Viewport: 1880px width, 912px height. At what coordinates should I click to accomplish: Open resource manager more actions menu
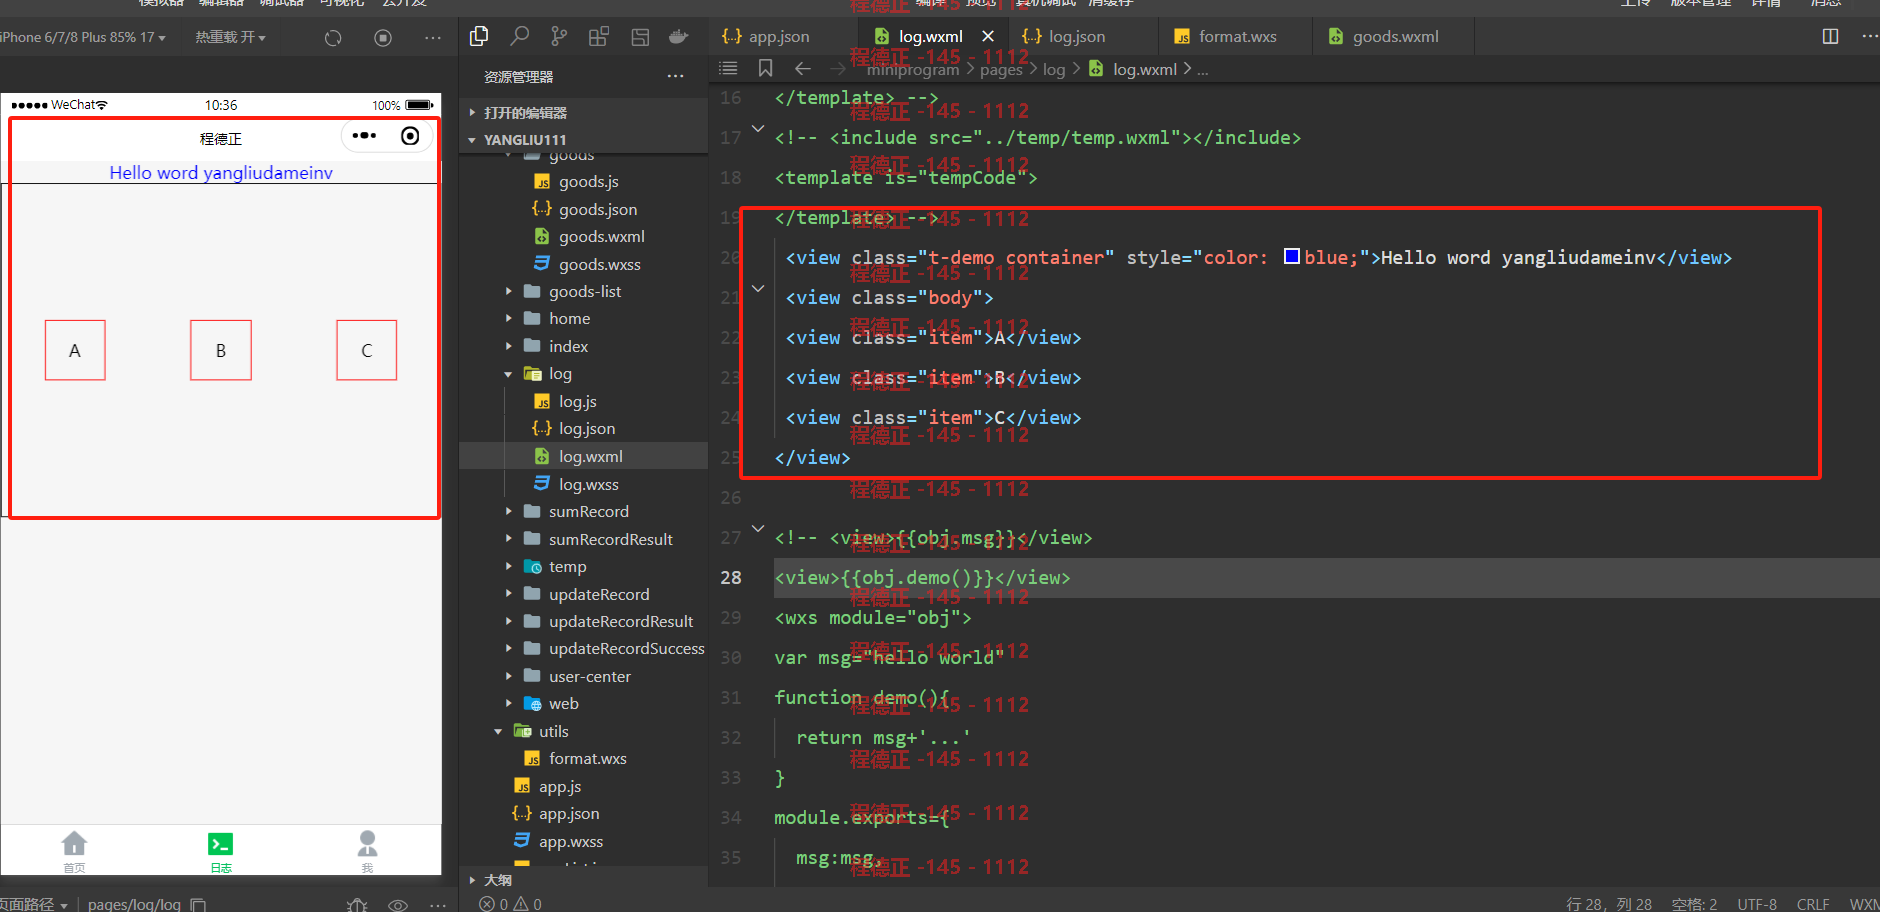click(x=676, y=76)
